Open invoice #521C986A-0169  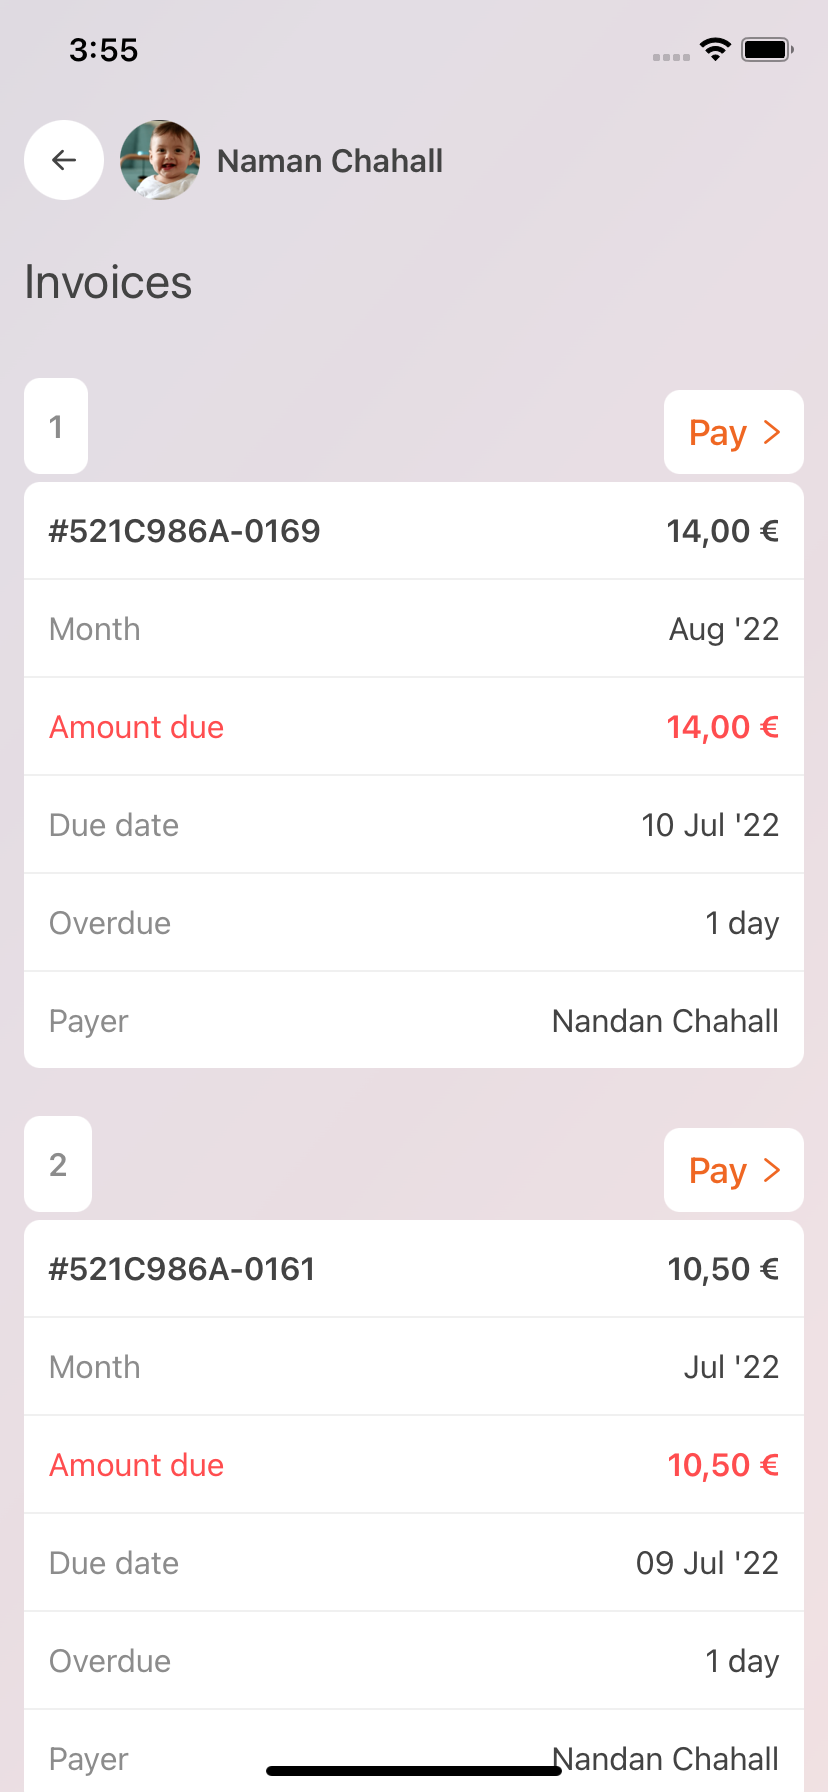click(x=414, y=531)
